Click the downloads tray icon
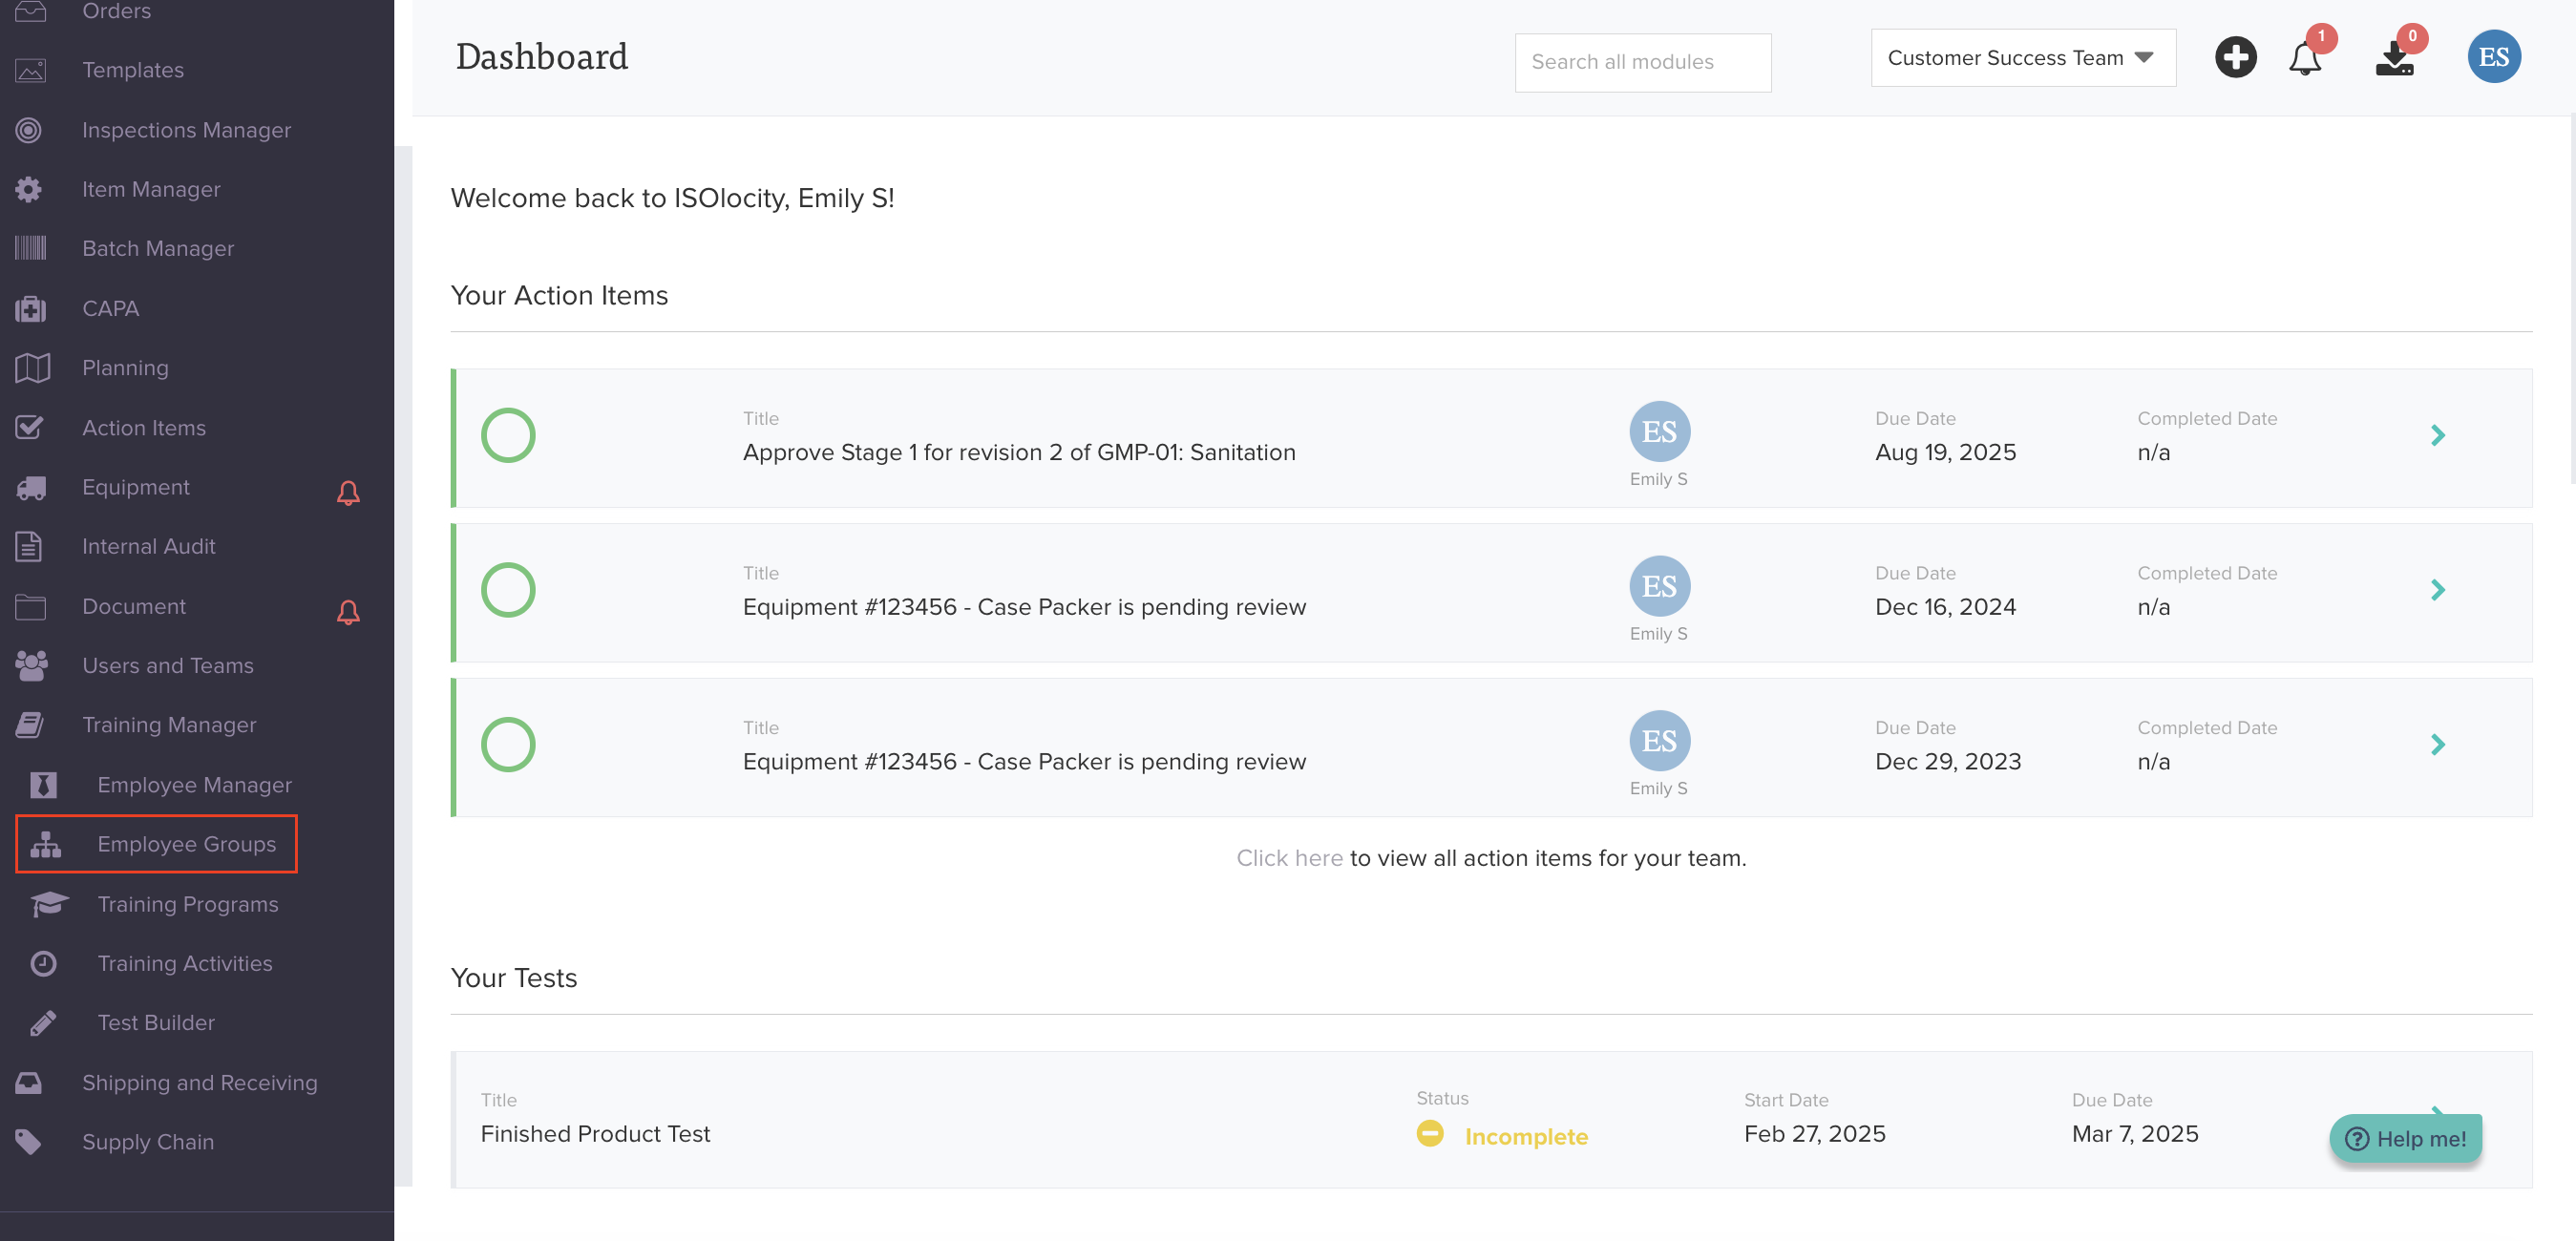Viewport: 2576px width, 1241px height. click(x=2394, y=59)
